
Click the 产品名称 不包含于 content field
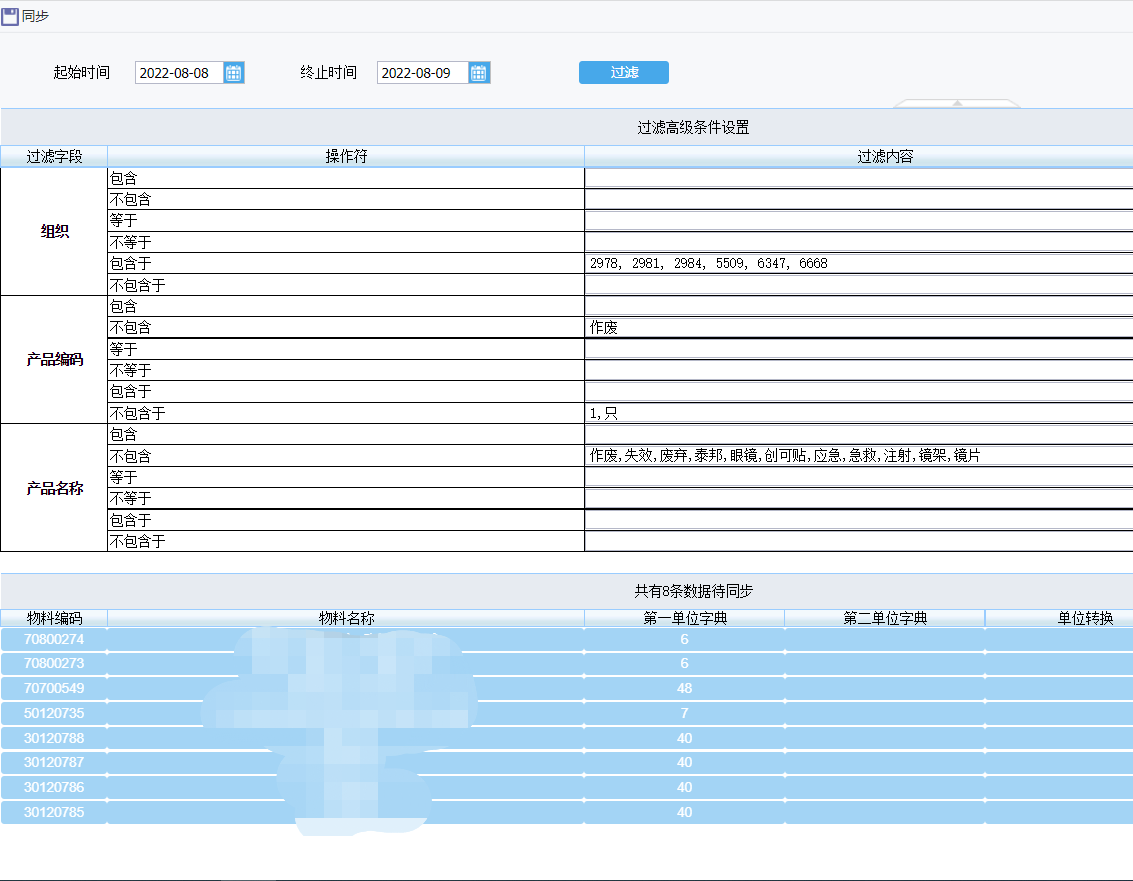859,541
